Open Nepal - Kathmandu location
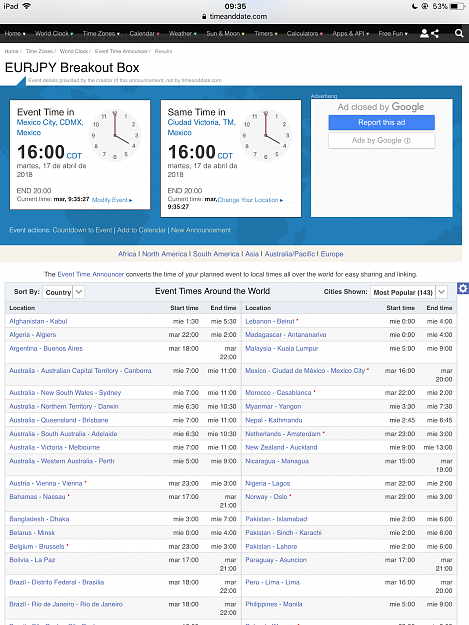Image resolution: width=469 pixels, height=625 pixels. coord(274,420)
